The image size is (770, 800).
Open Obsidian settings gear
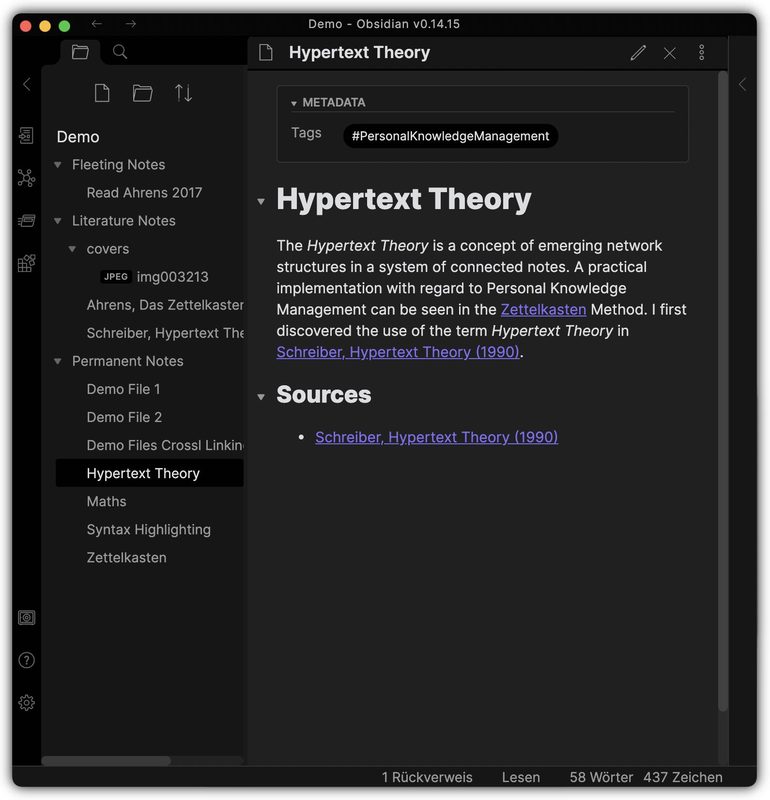tap(27, 703)
